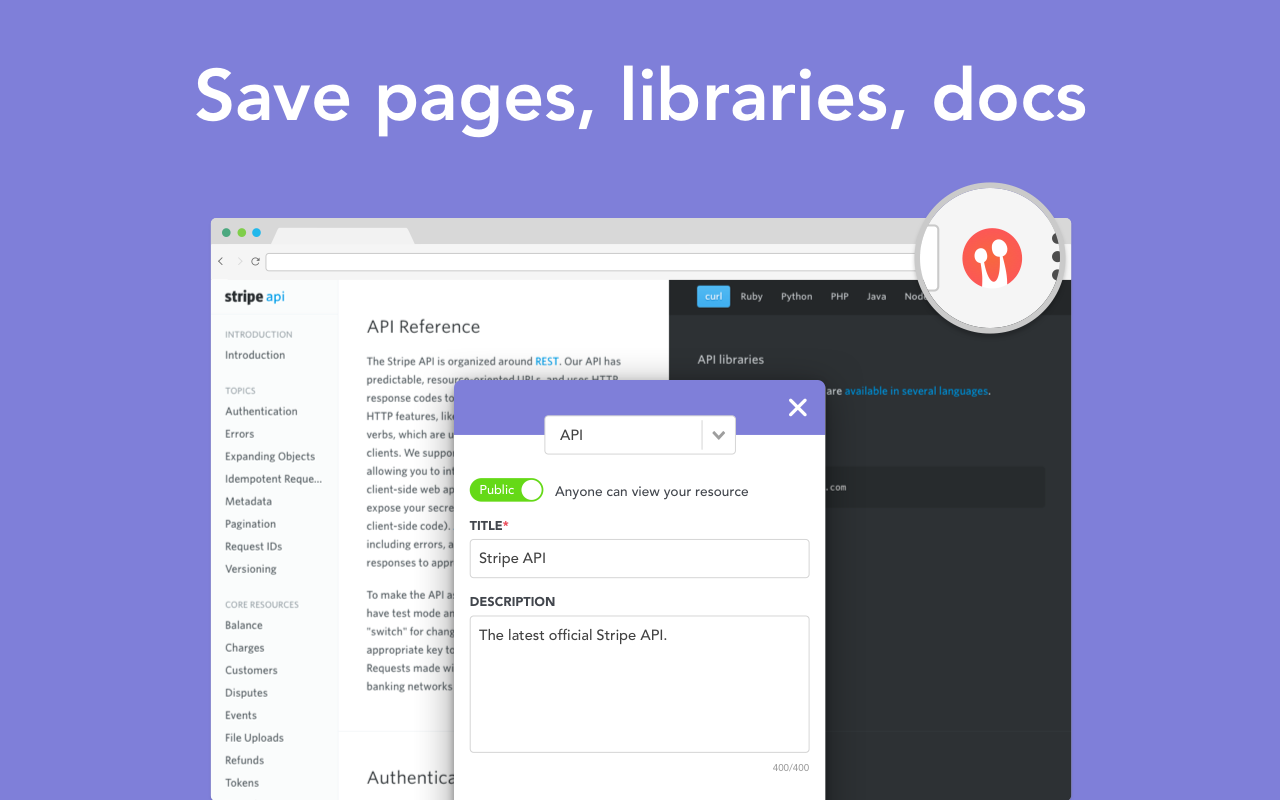The image size is (1280, 800).
Task: Click the Description text area
Action: pos(639,684)
